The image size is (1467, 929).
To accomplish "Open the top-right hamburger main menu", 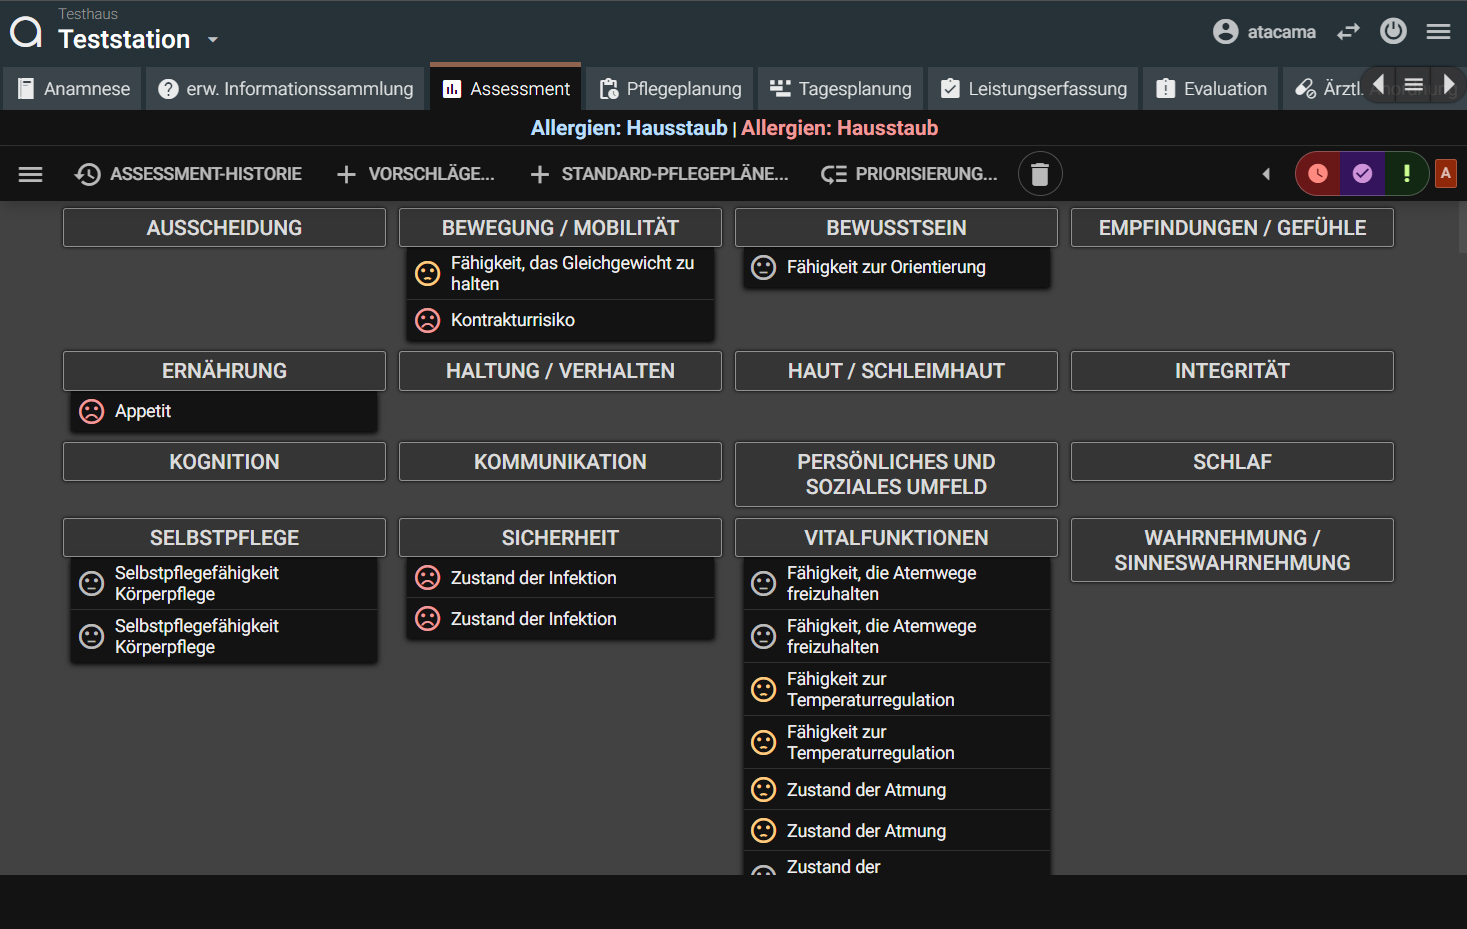I will coord(1438,32).
